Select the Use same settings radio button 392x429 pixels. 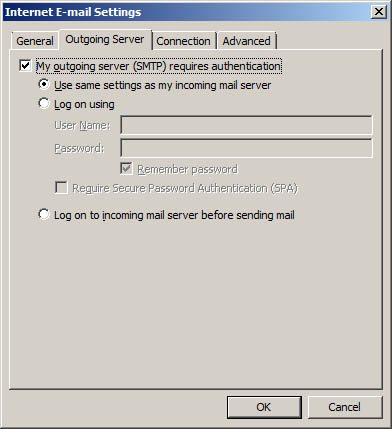click(x=44, y=84)
